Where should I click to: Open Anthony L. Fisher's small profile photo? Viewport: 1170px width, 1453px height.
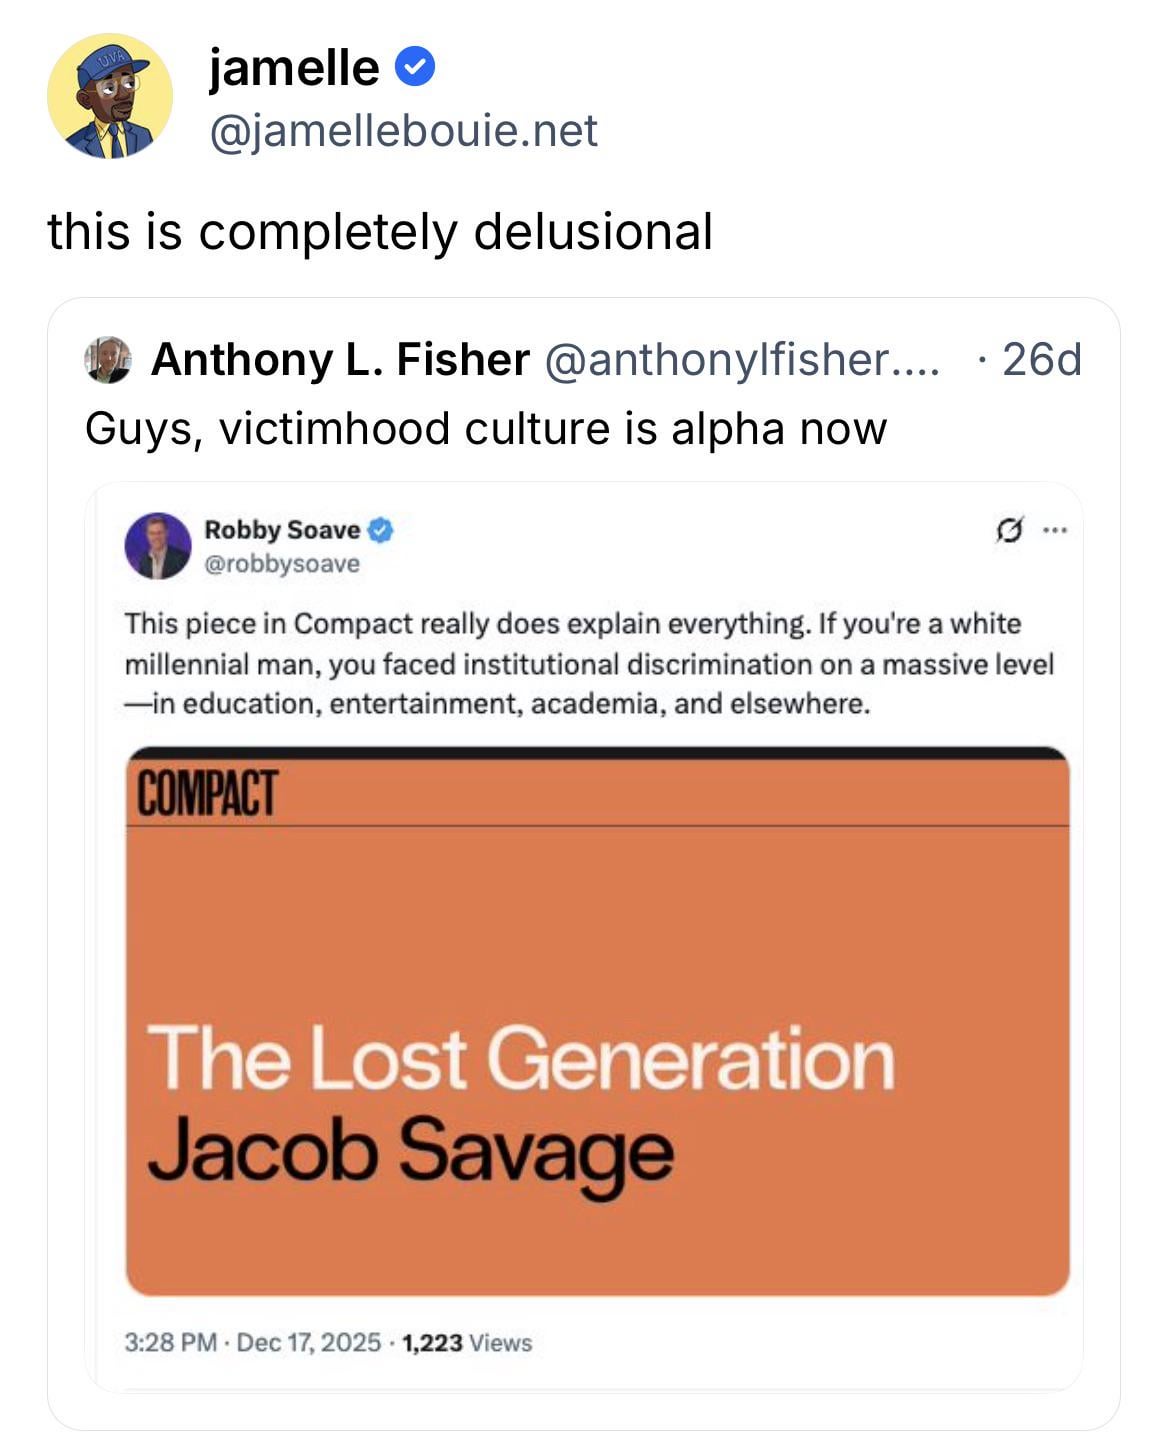point(108,360)
